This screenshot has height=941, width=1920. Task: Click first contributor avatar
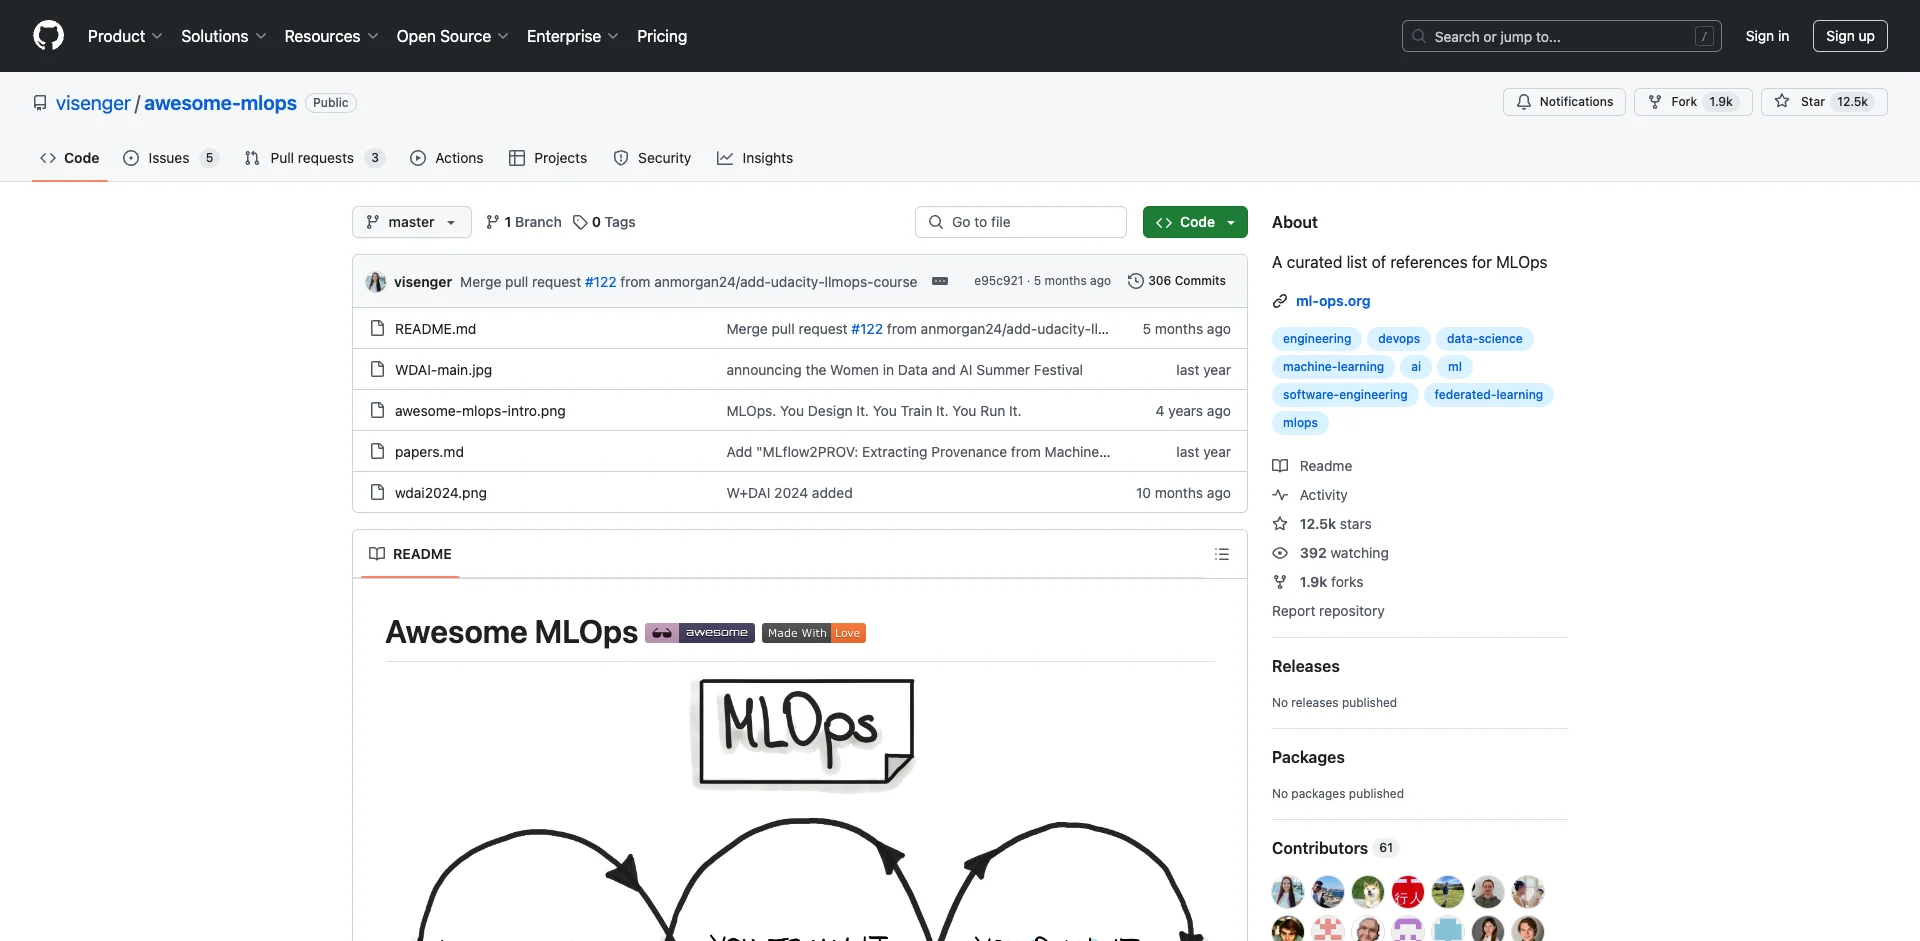pyautogui.click(x=1288, y=891)
